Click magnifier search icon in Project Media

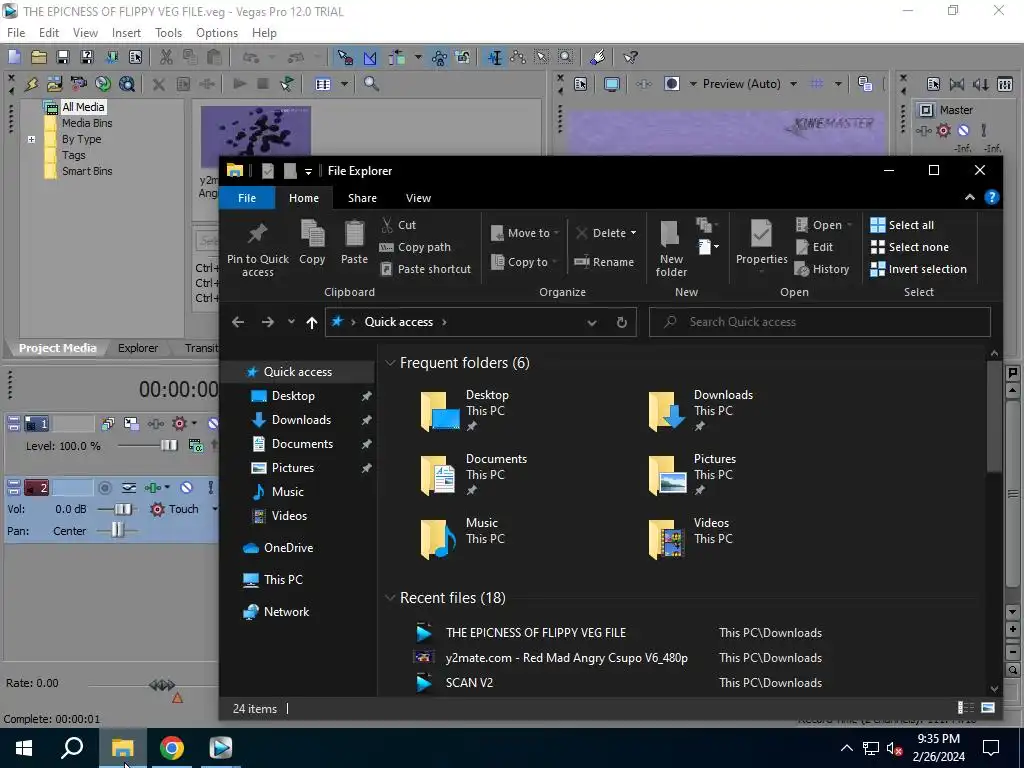coord(371,84)
